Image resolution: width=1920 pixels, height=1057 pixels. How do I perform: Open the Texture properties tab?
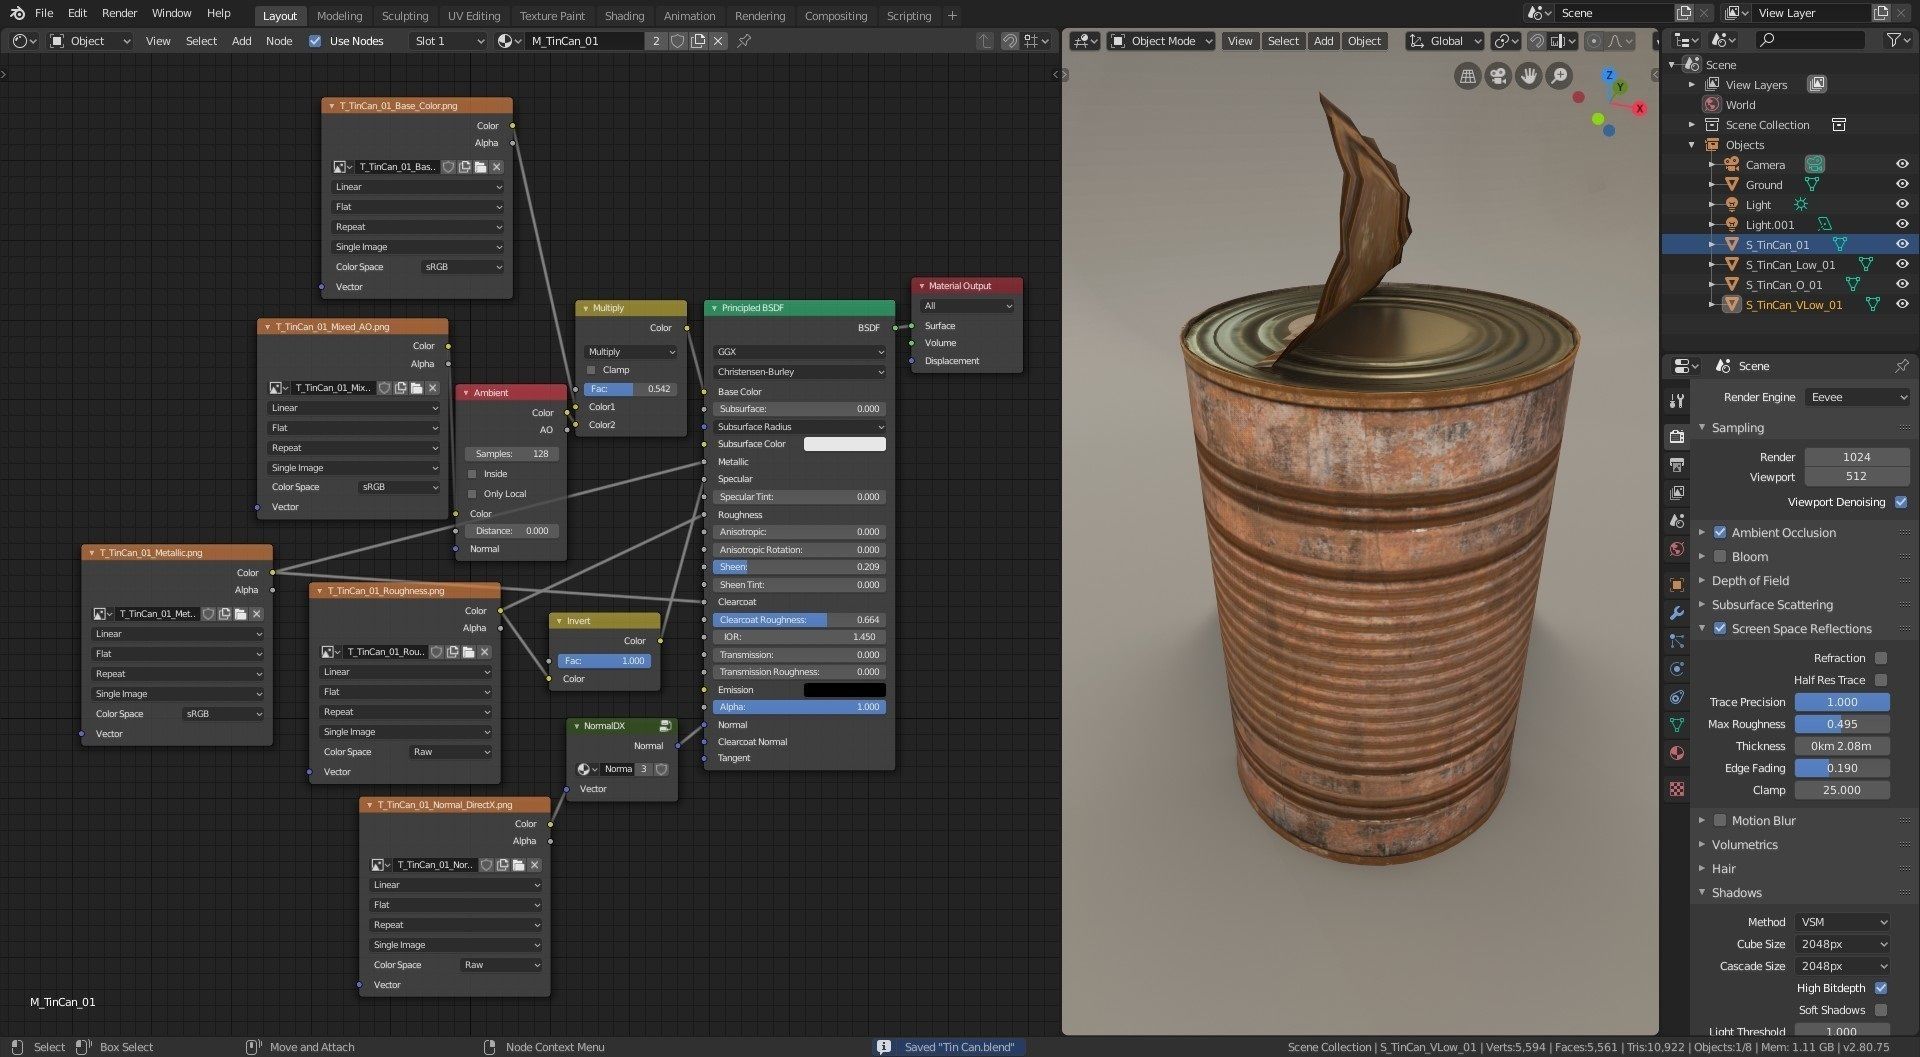pyautogui.click(x=1677, y=789)
